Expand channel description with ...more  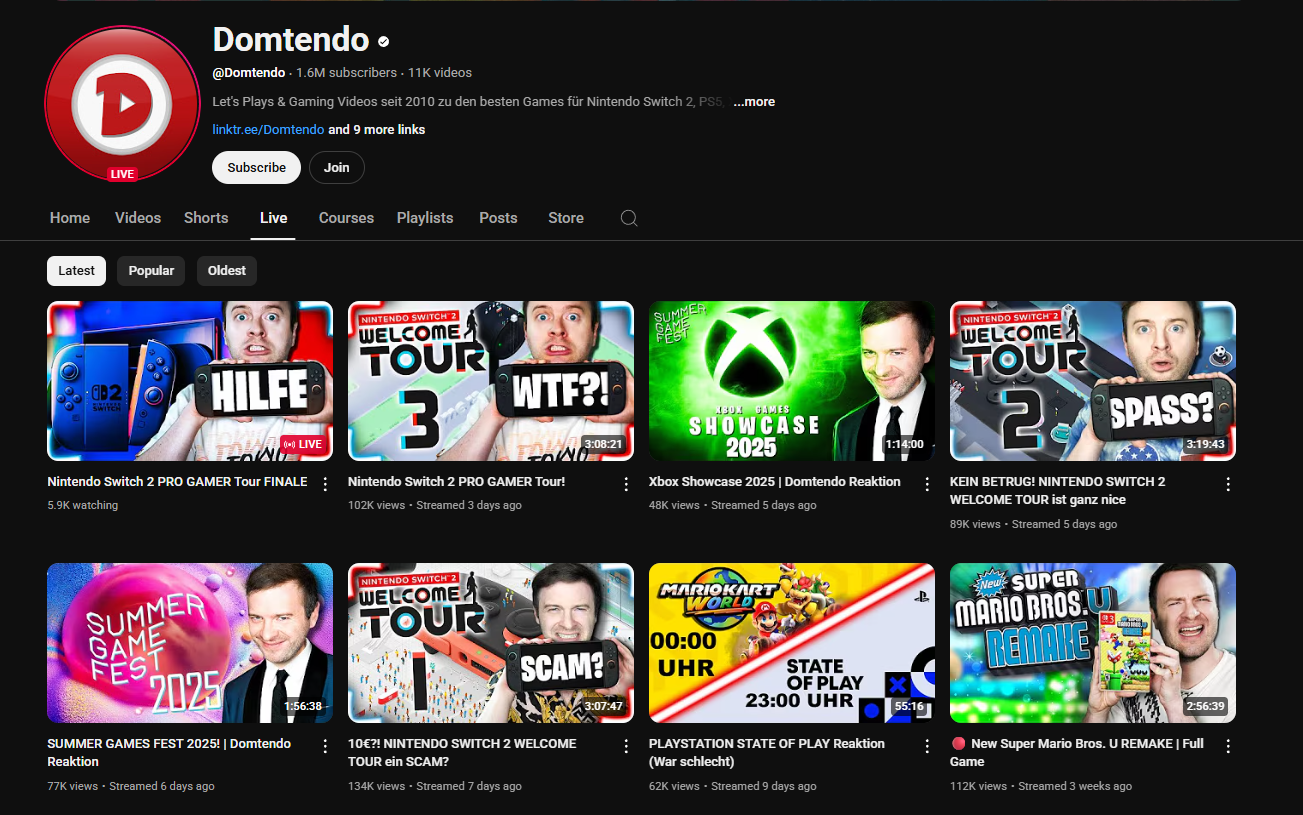click(x=754, y=102)
